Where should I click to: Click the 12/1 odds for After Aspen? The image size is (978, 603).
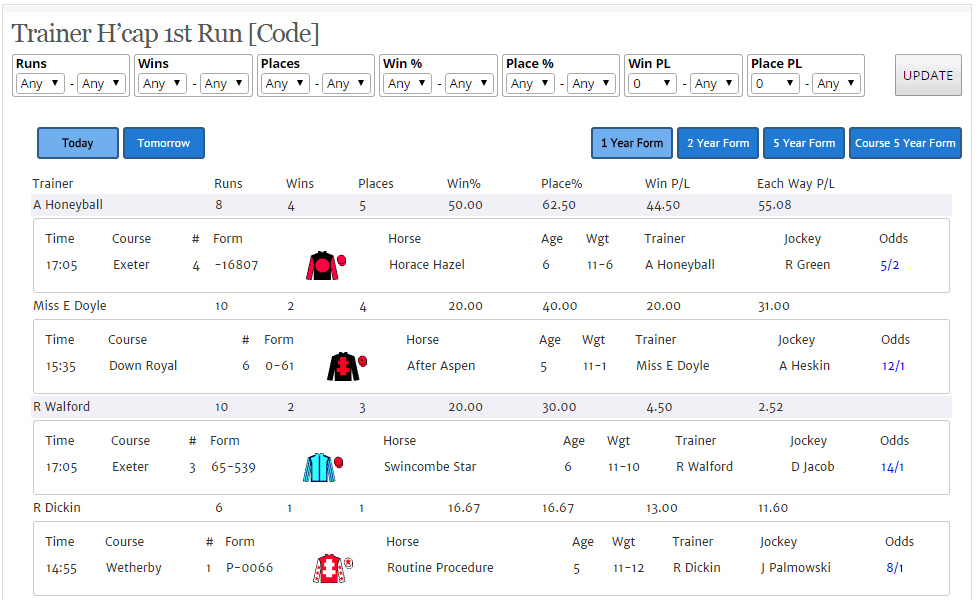point(893,366)
